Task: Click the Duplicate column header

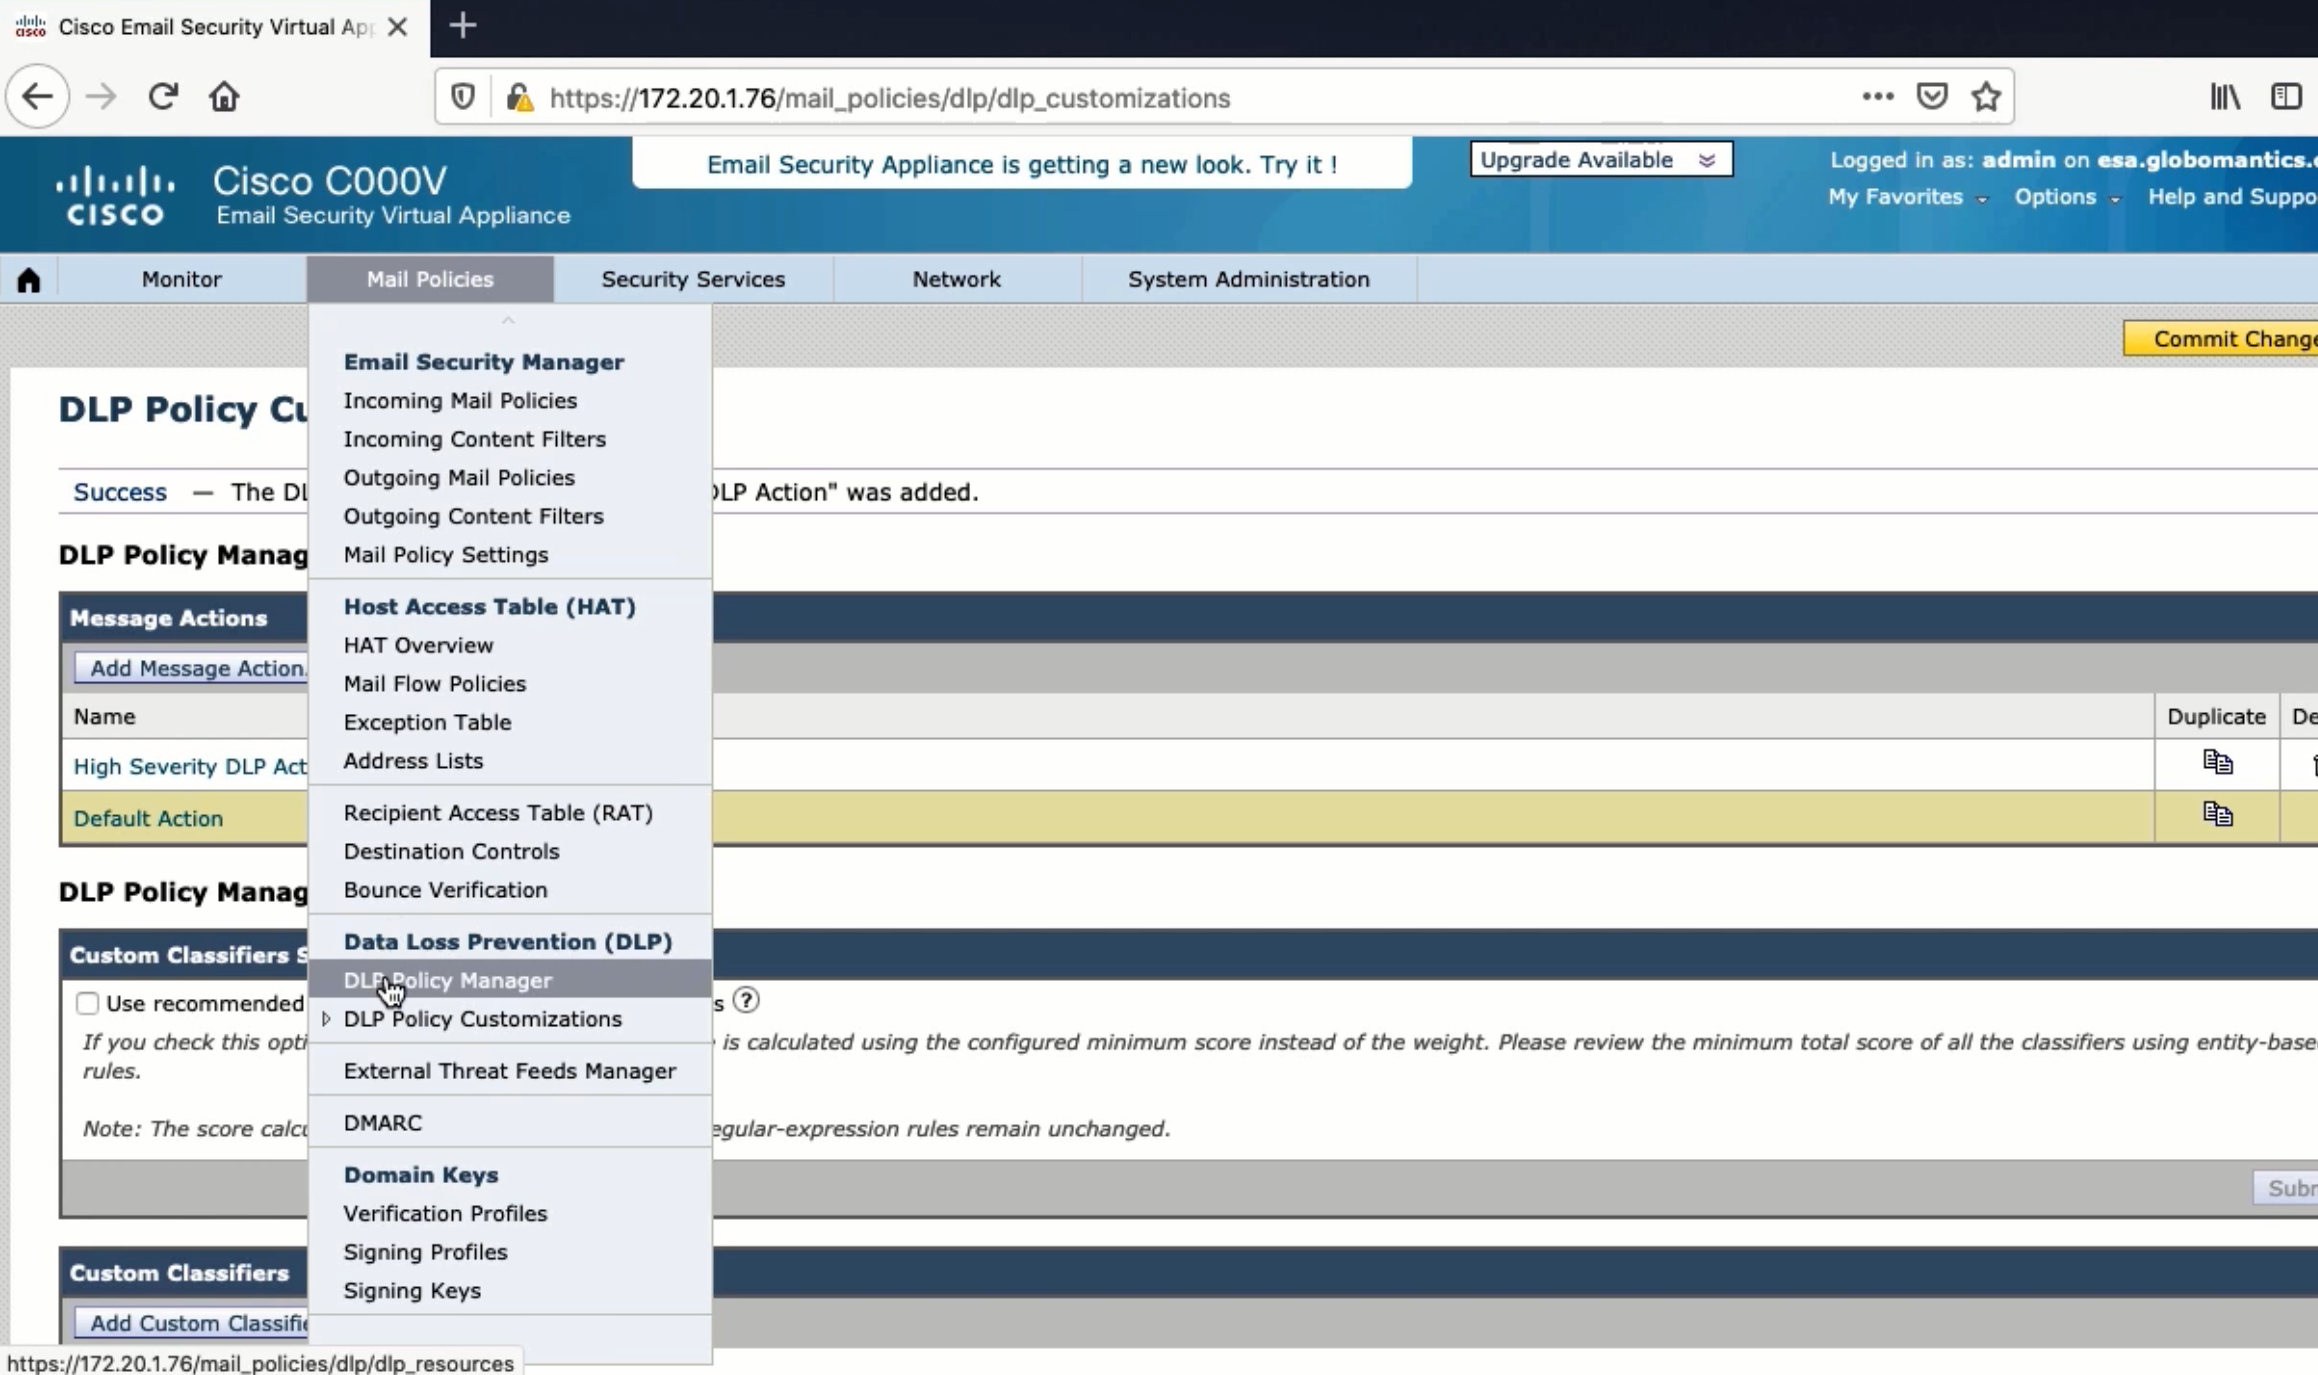Action: pyautogui.click(x=2216, y=716)
